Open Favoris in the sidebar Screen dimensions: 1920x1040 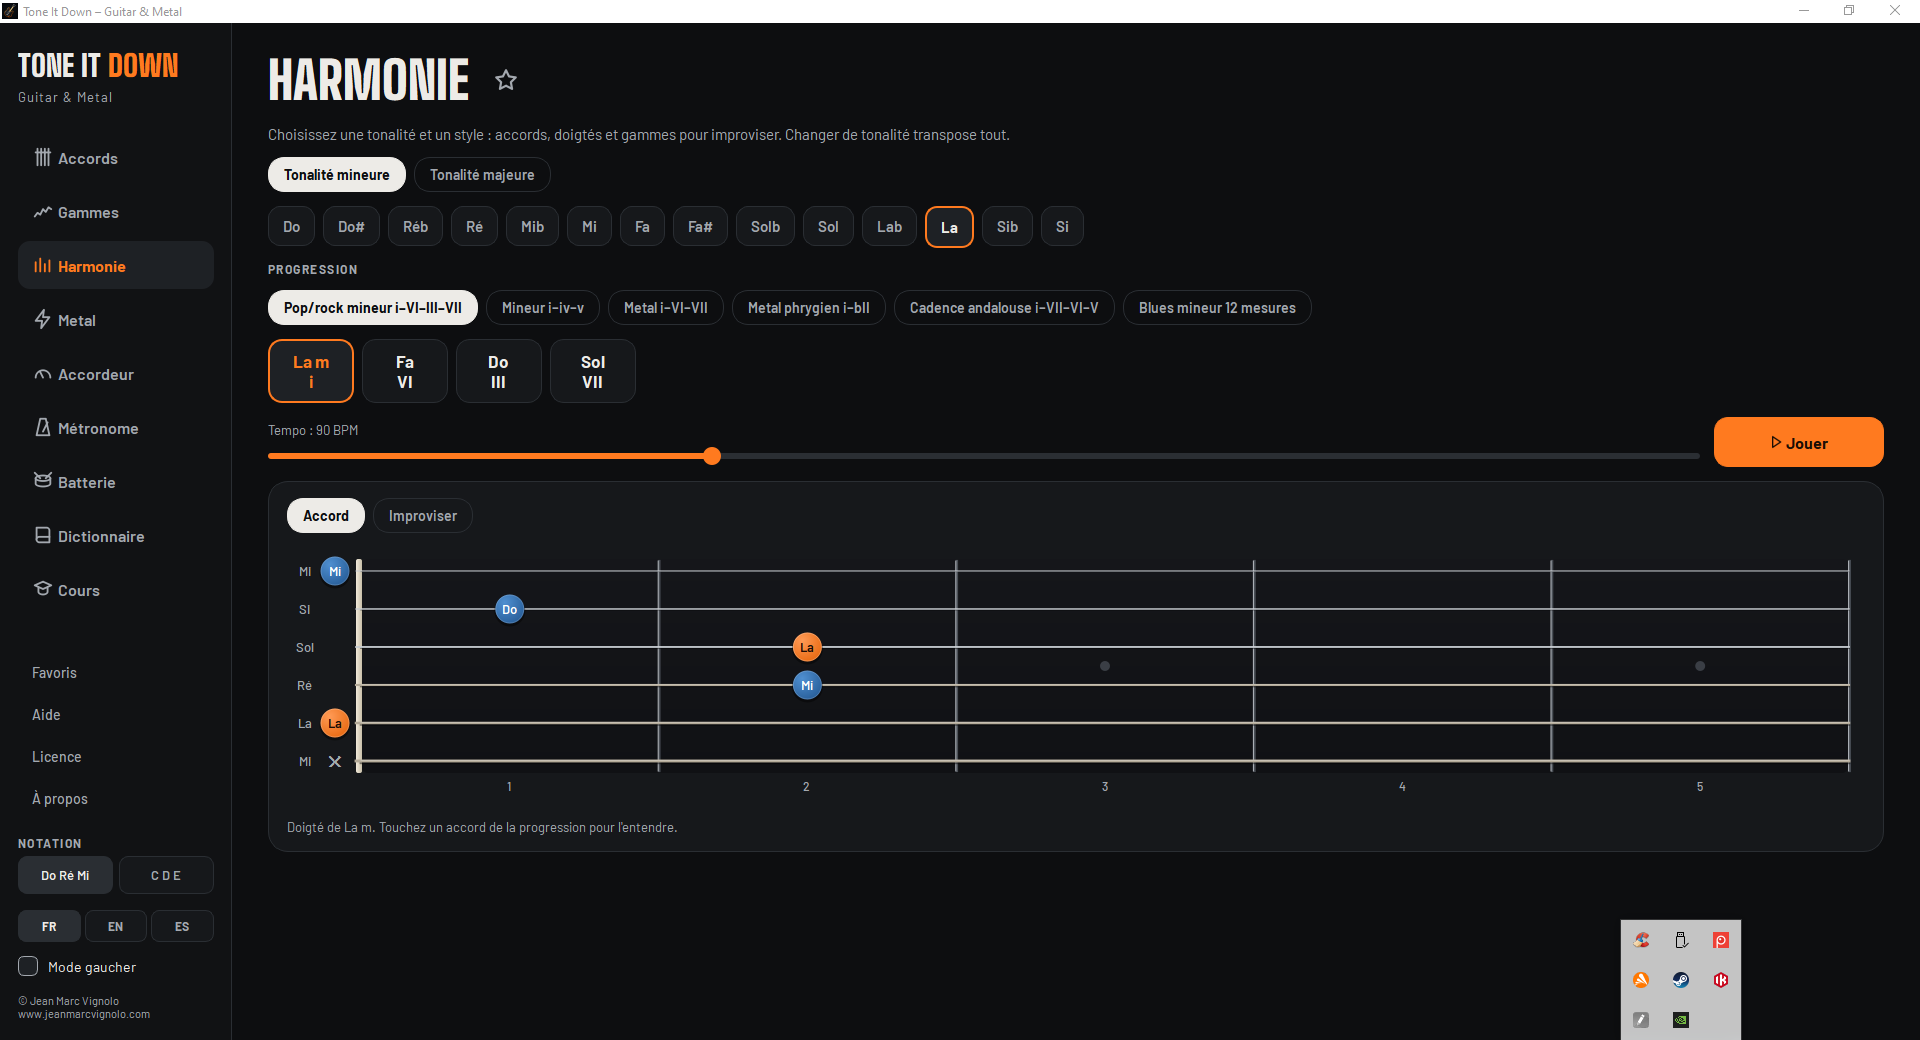pos(54,673)
